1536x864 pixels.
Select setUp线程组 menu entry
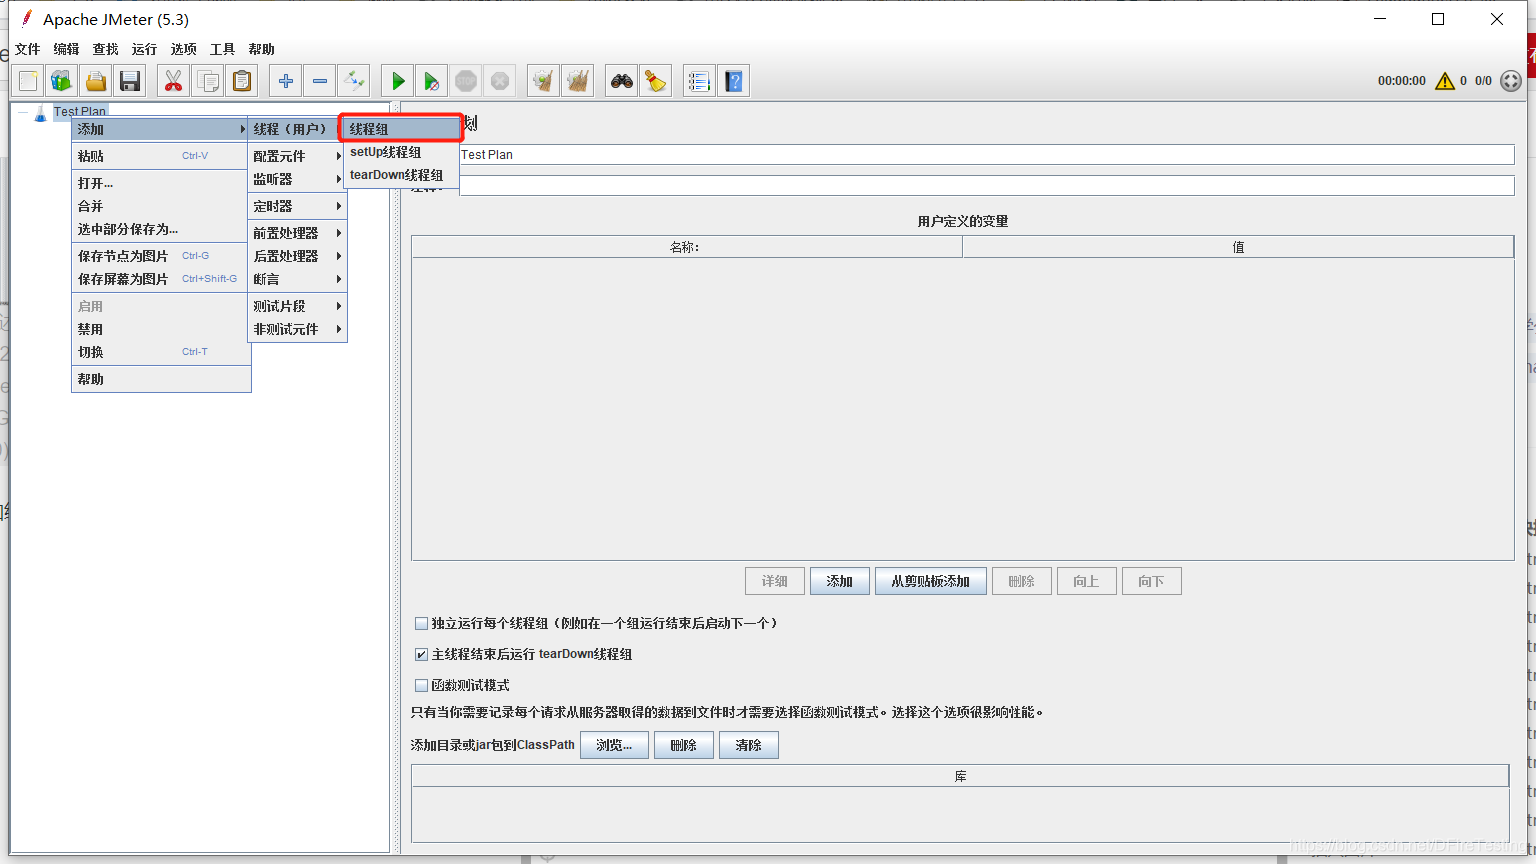(x=401, y=152)
